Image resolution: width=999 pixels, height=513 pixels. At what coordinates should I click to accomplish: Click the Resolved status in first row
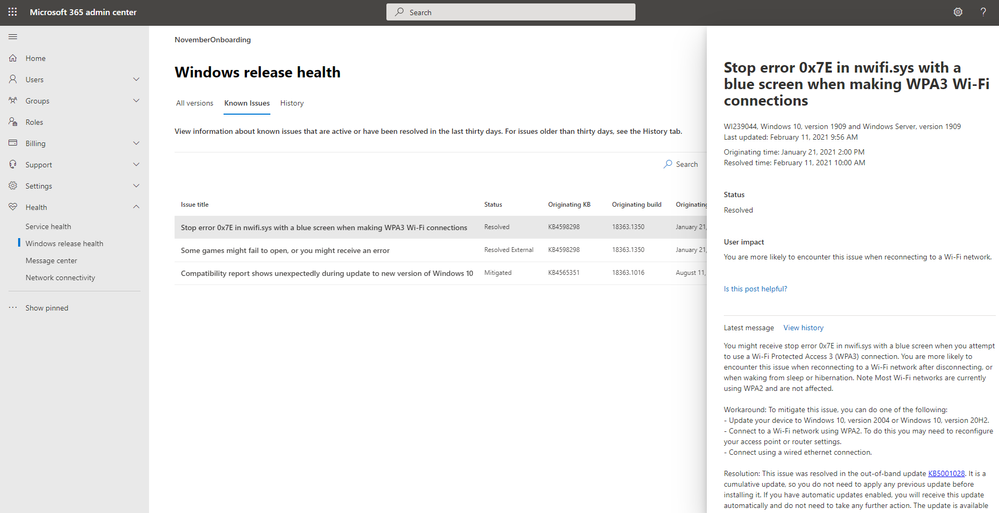[496, 227]
